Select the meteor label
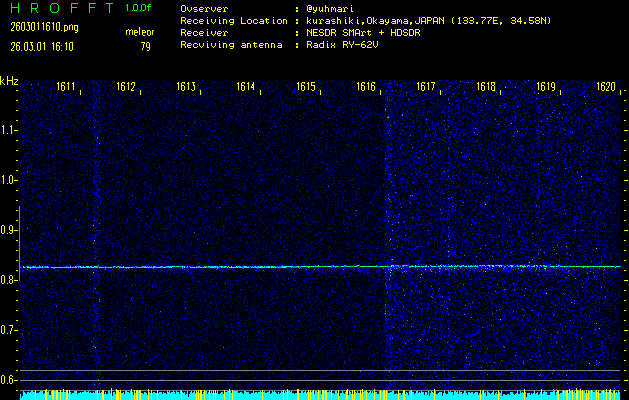Image resolution: width=629 pixels, height=400 pixels. pyautogui.click(x=139, y=32)
